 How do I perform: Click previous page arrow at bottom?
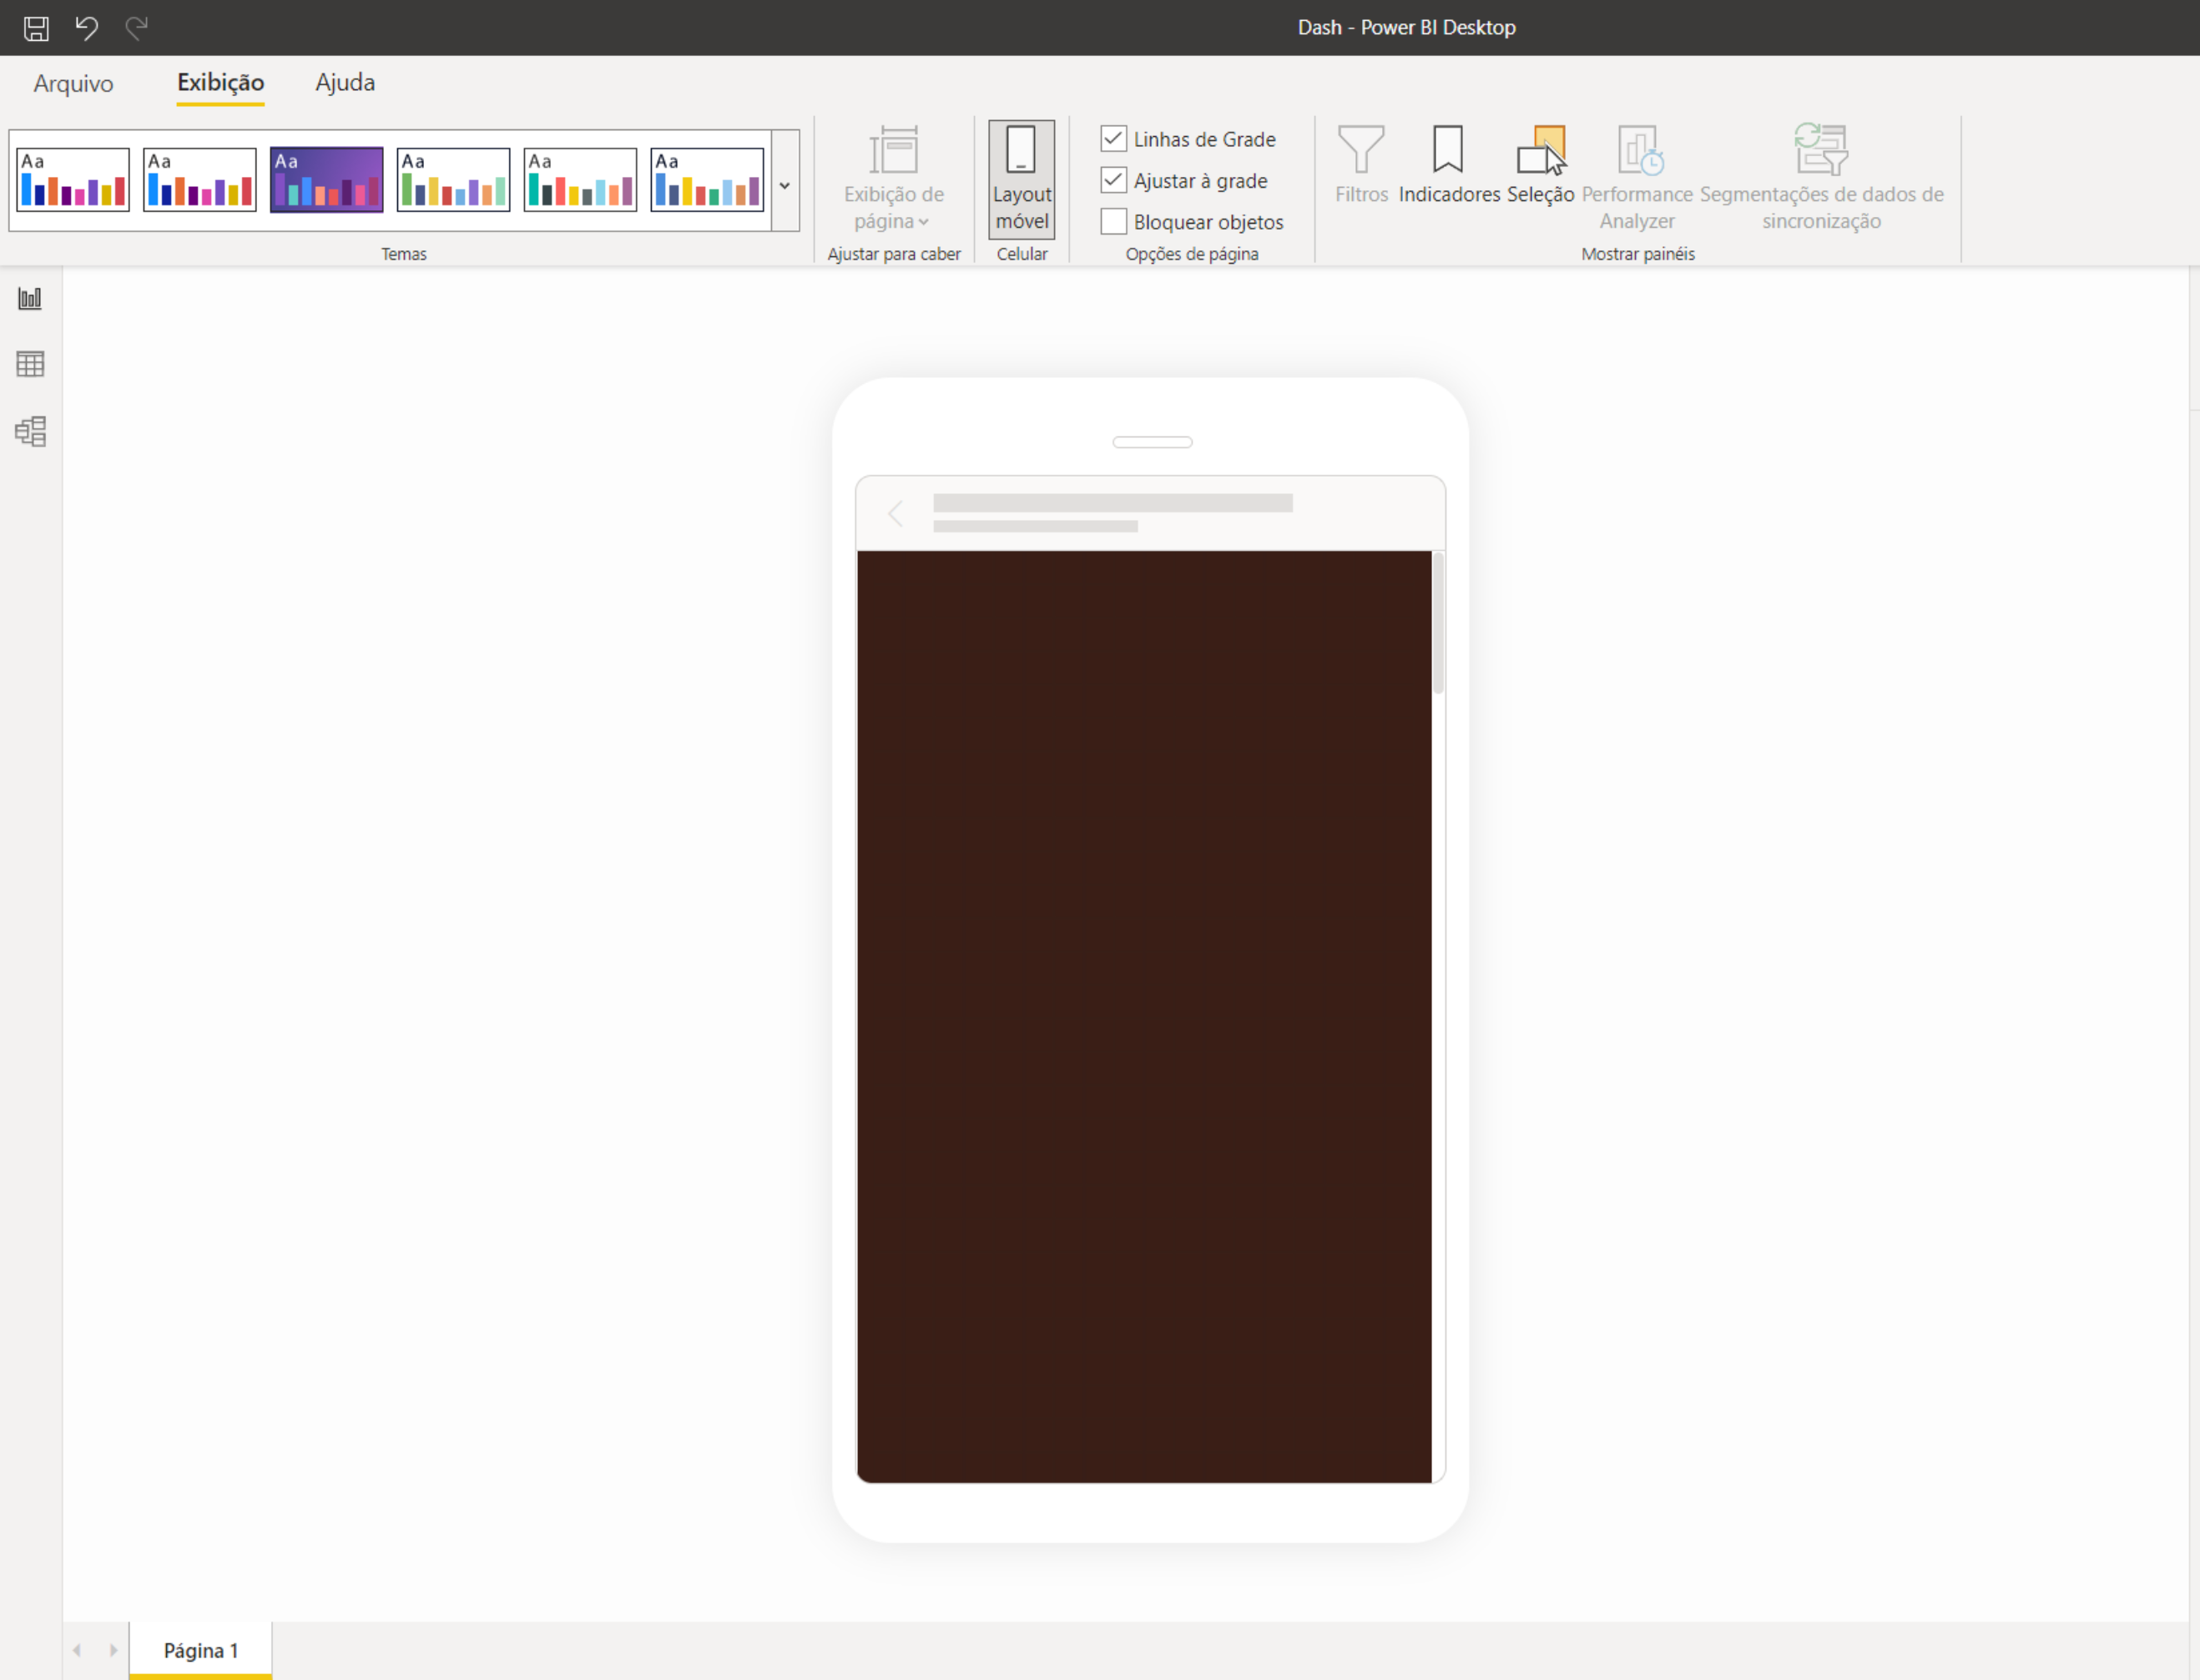(77, 1650)
